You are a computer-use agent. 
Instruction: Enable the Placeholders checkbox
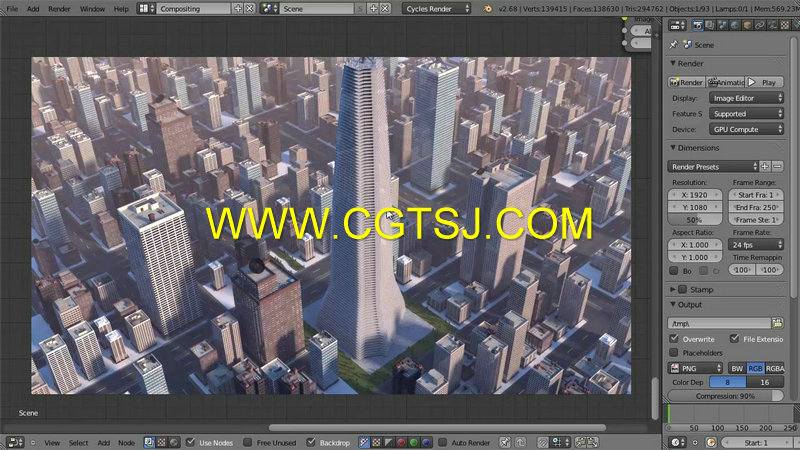(x=674, y=353)
